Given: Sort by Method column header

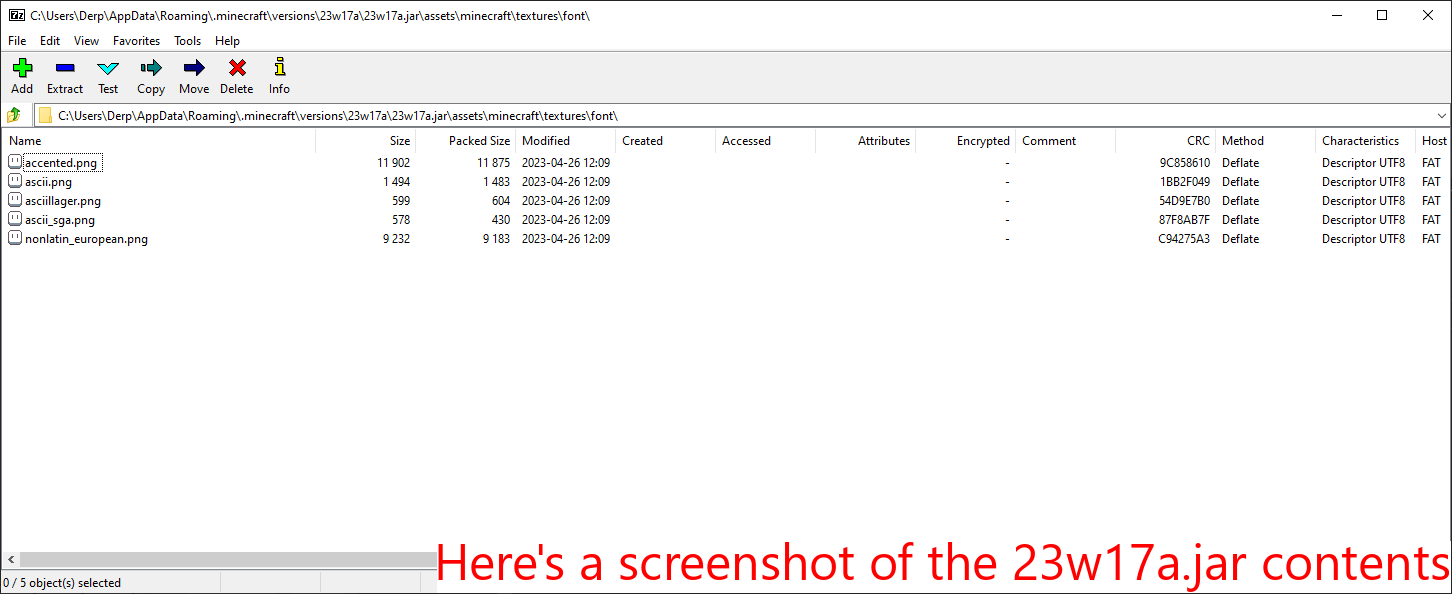Looking at the screenshot, I should coord(1266,141).
